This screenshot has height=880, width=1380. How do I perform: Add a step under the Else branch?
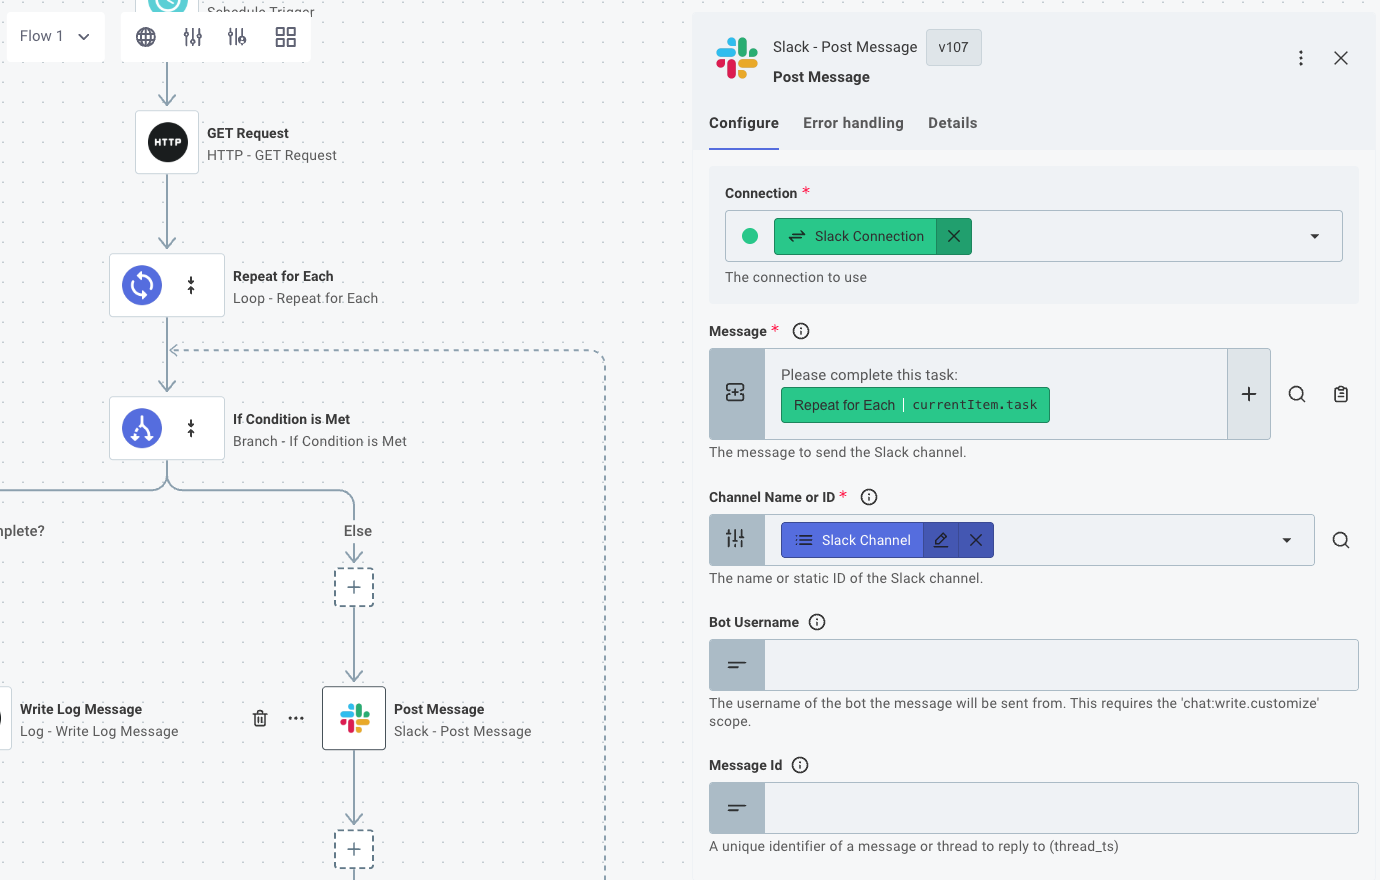click(354, 587)
